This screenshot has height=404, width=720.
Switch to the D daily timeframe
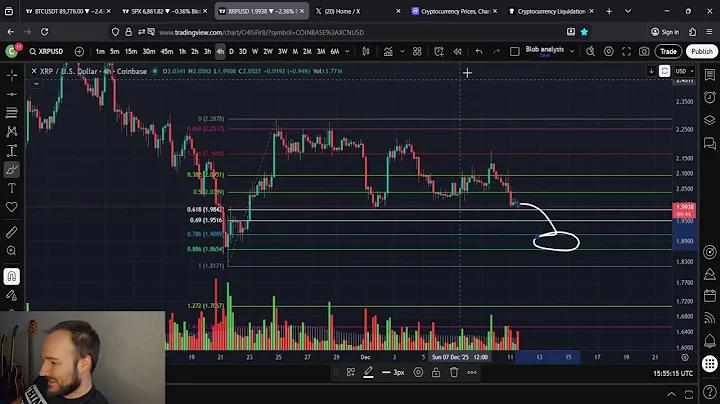[231, 51]
